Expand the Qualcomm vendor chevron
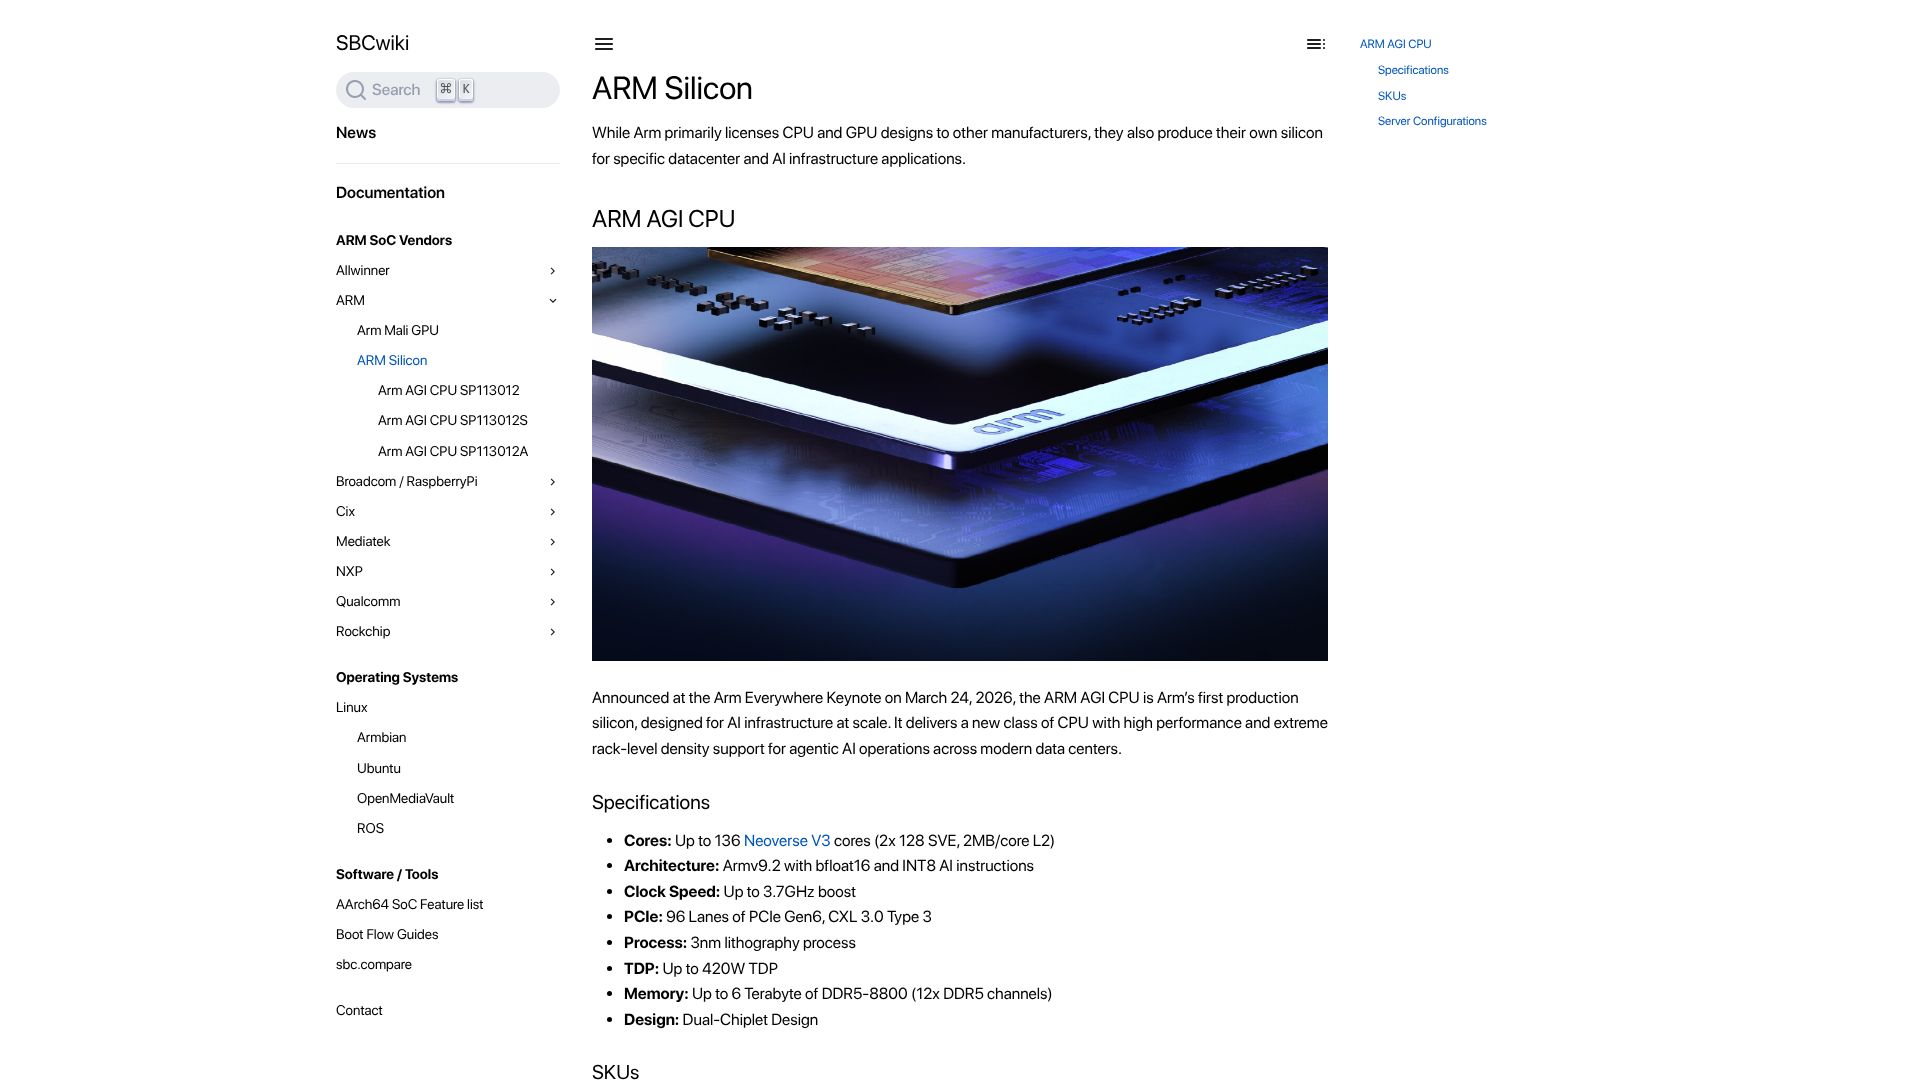The height and width of the screenshot is (1080, 1920). 552,602
